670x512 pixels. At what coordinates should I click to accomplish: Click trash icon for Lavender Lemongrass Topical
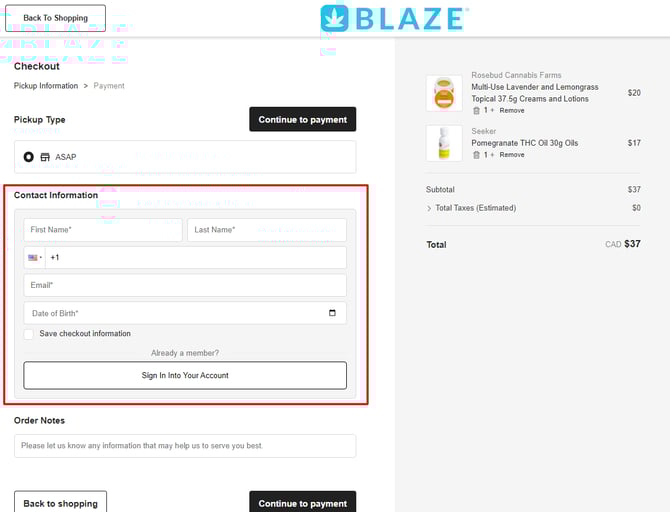coord(476,111)
